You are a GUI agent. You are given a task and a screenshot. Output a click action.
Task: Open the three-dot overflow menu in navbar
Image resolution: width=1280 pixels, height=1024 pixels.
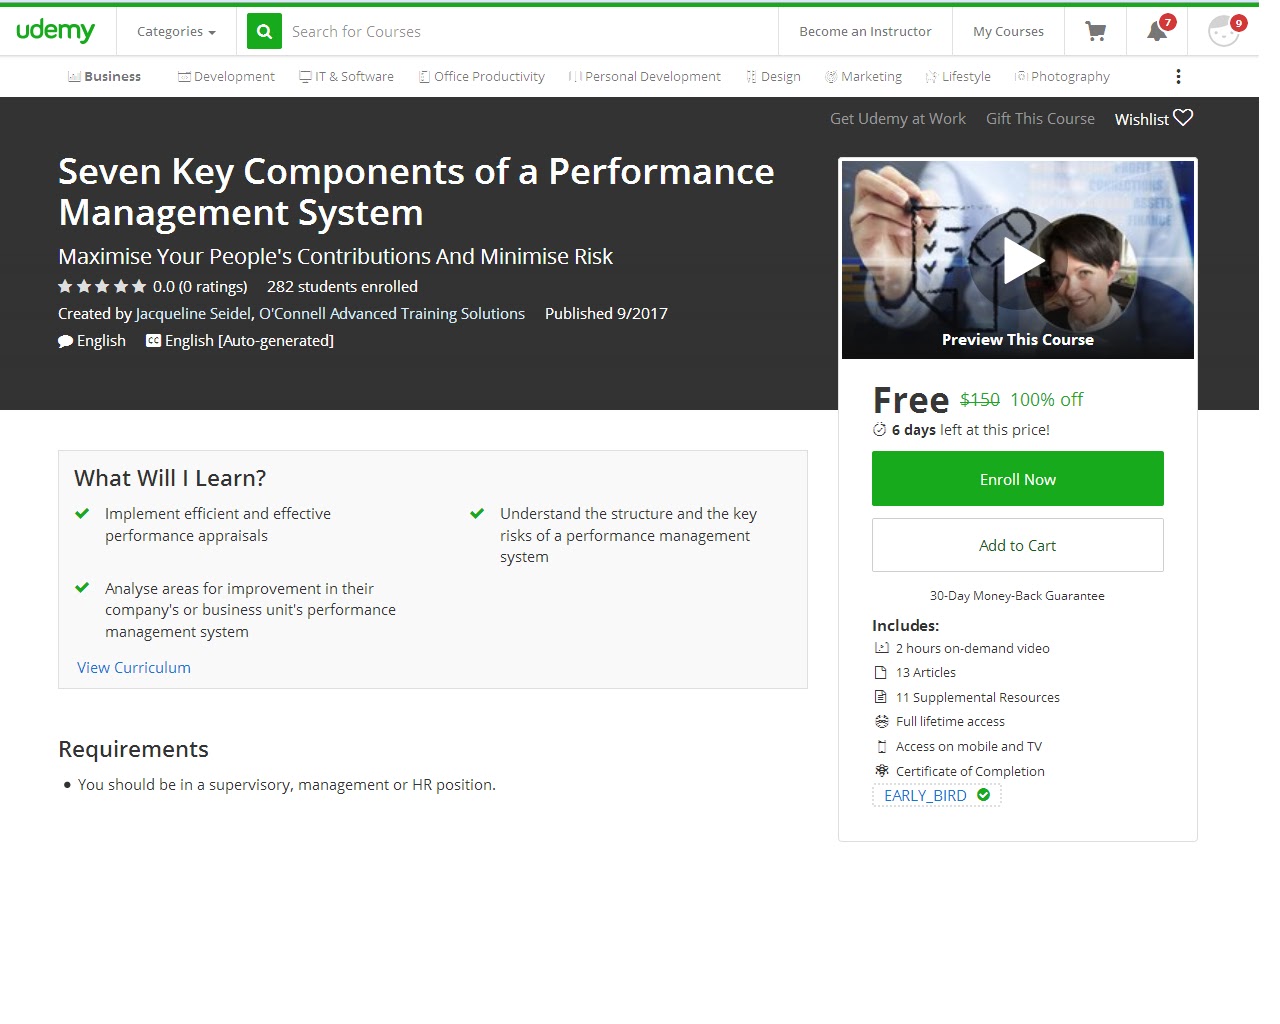coord(1178,76)
